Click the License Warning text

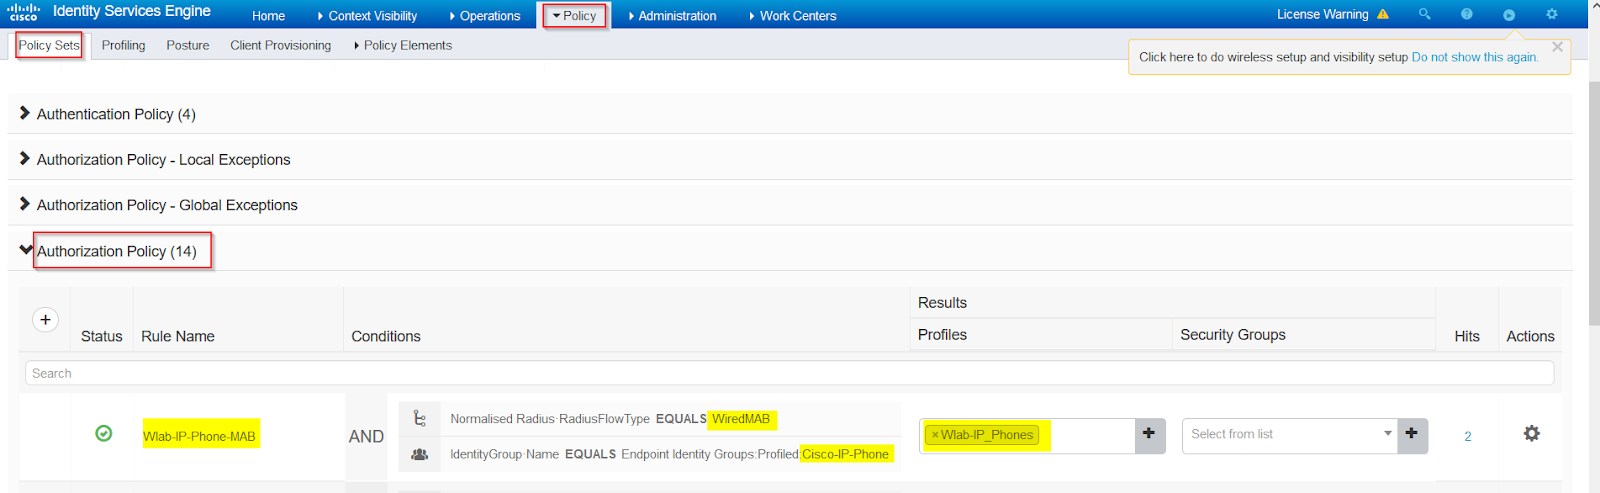point(1323,14)
